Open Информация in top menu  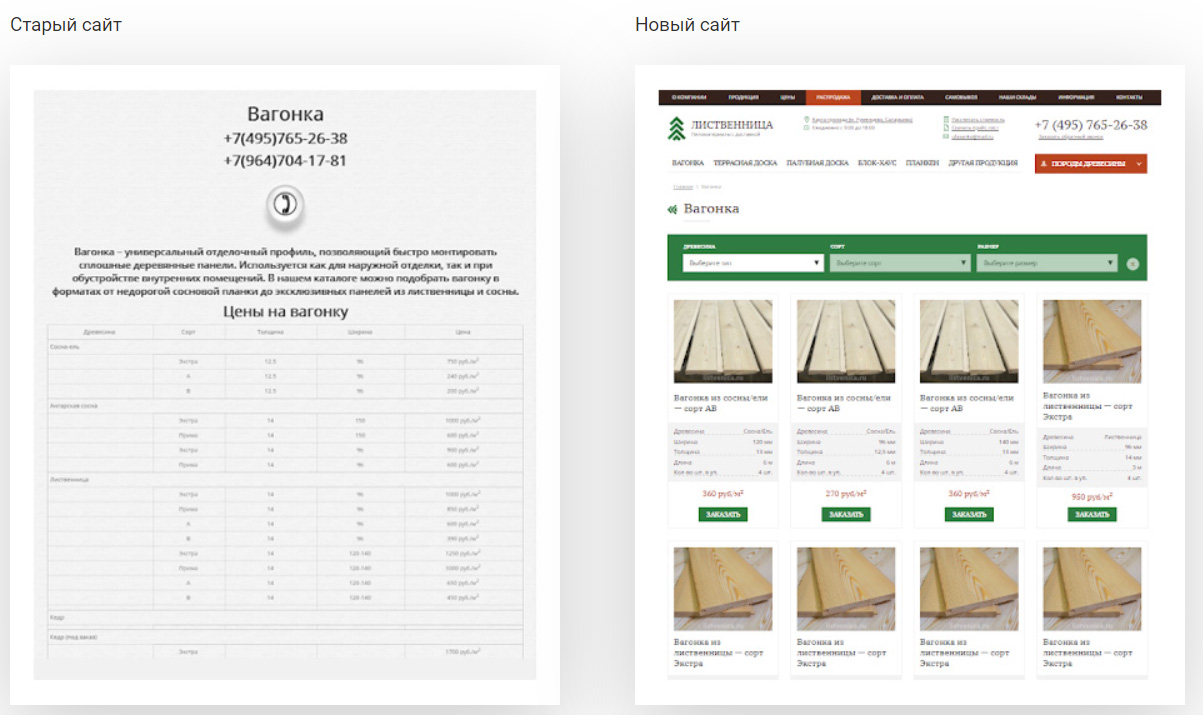click(1076, 97)
